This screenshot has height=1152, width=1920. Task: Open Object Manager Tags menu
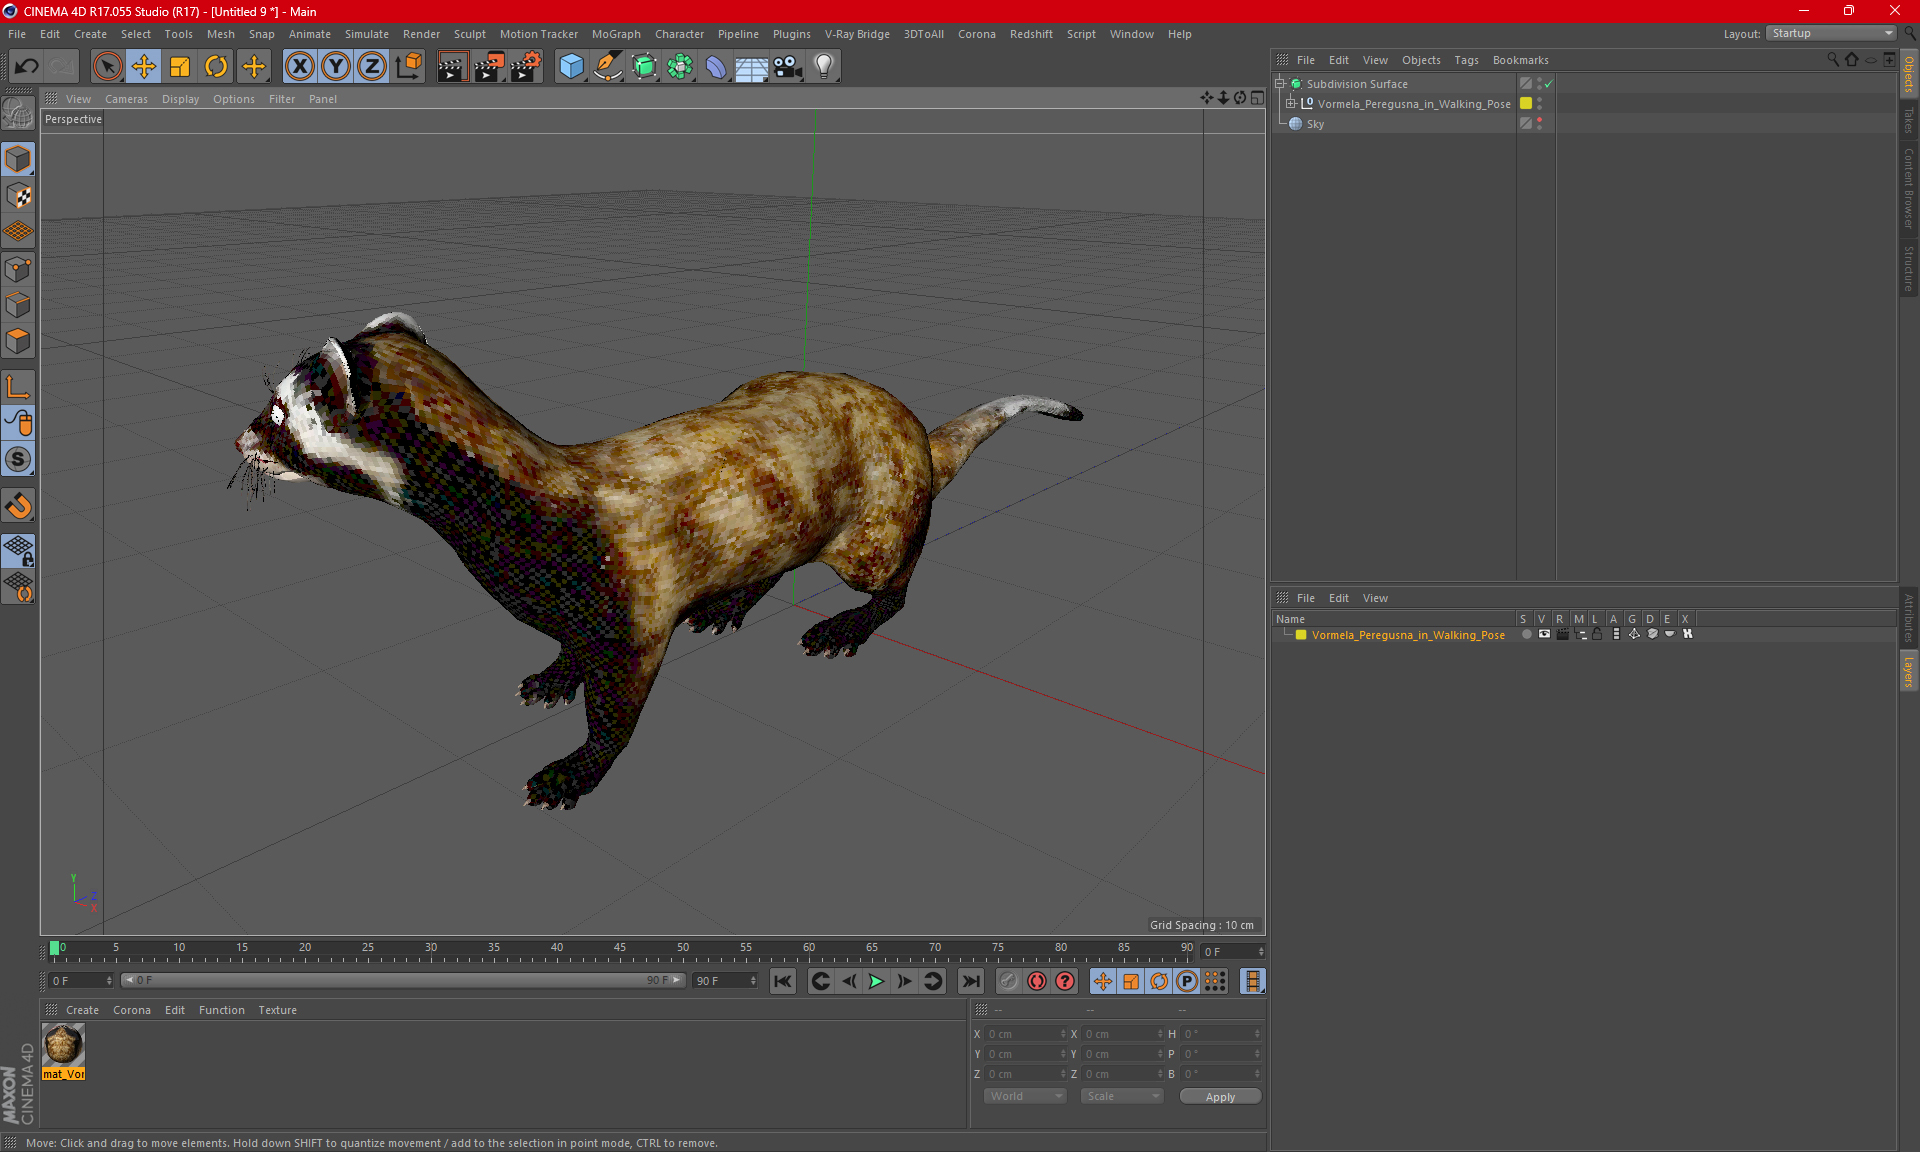(1466, 60)
